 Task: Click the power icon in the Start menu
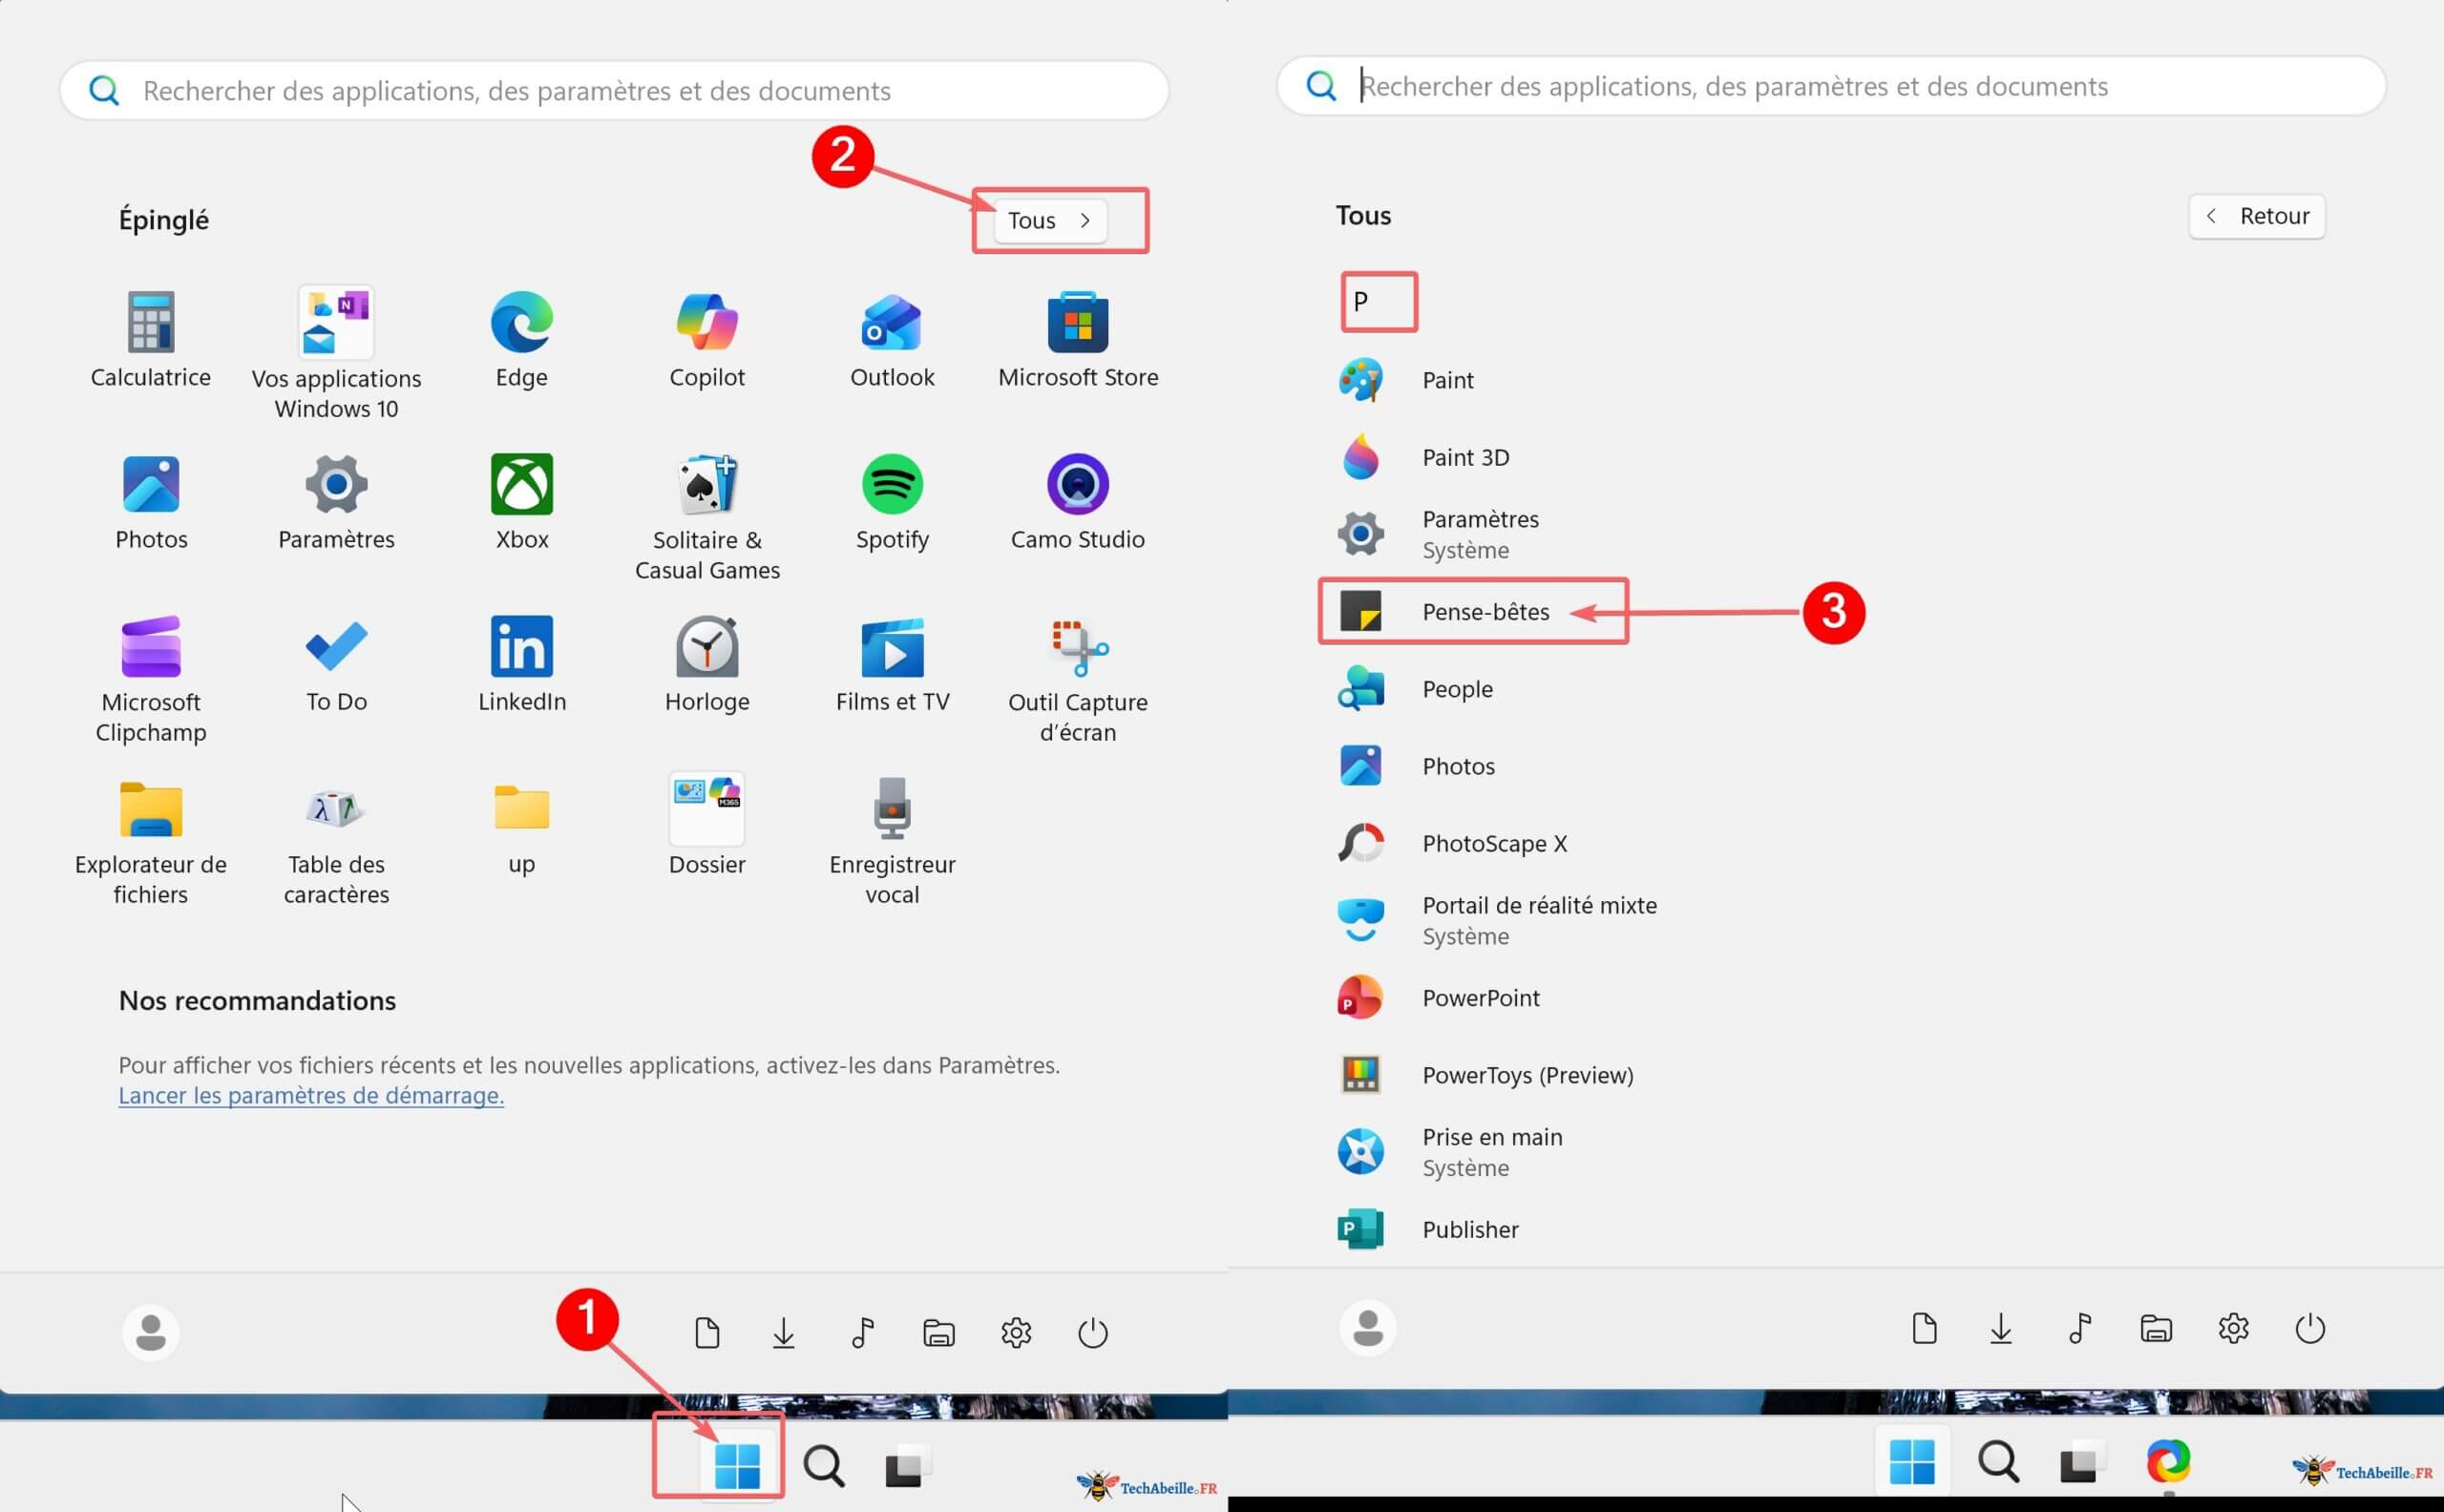pyautogui.click(x=1091, y=1332)
